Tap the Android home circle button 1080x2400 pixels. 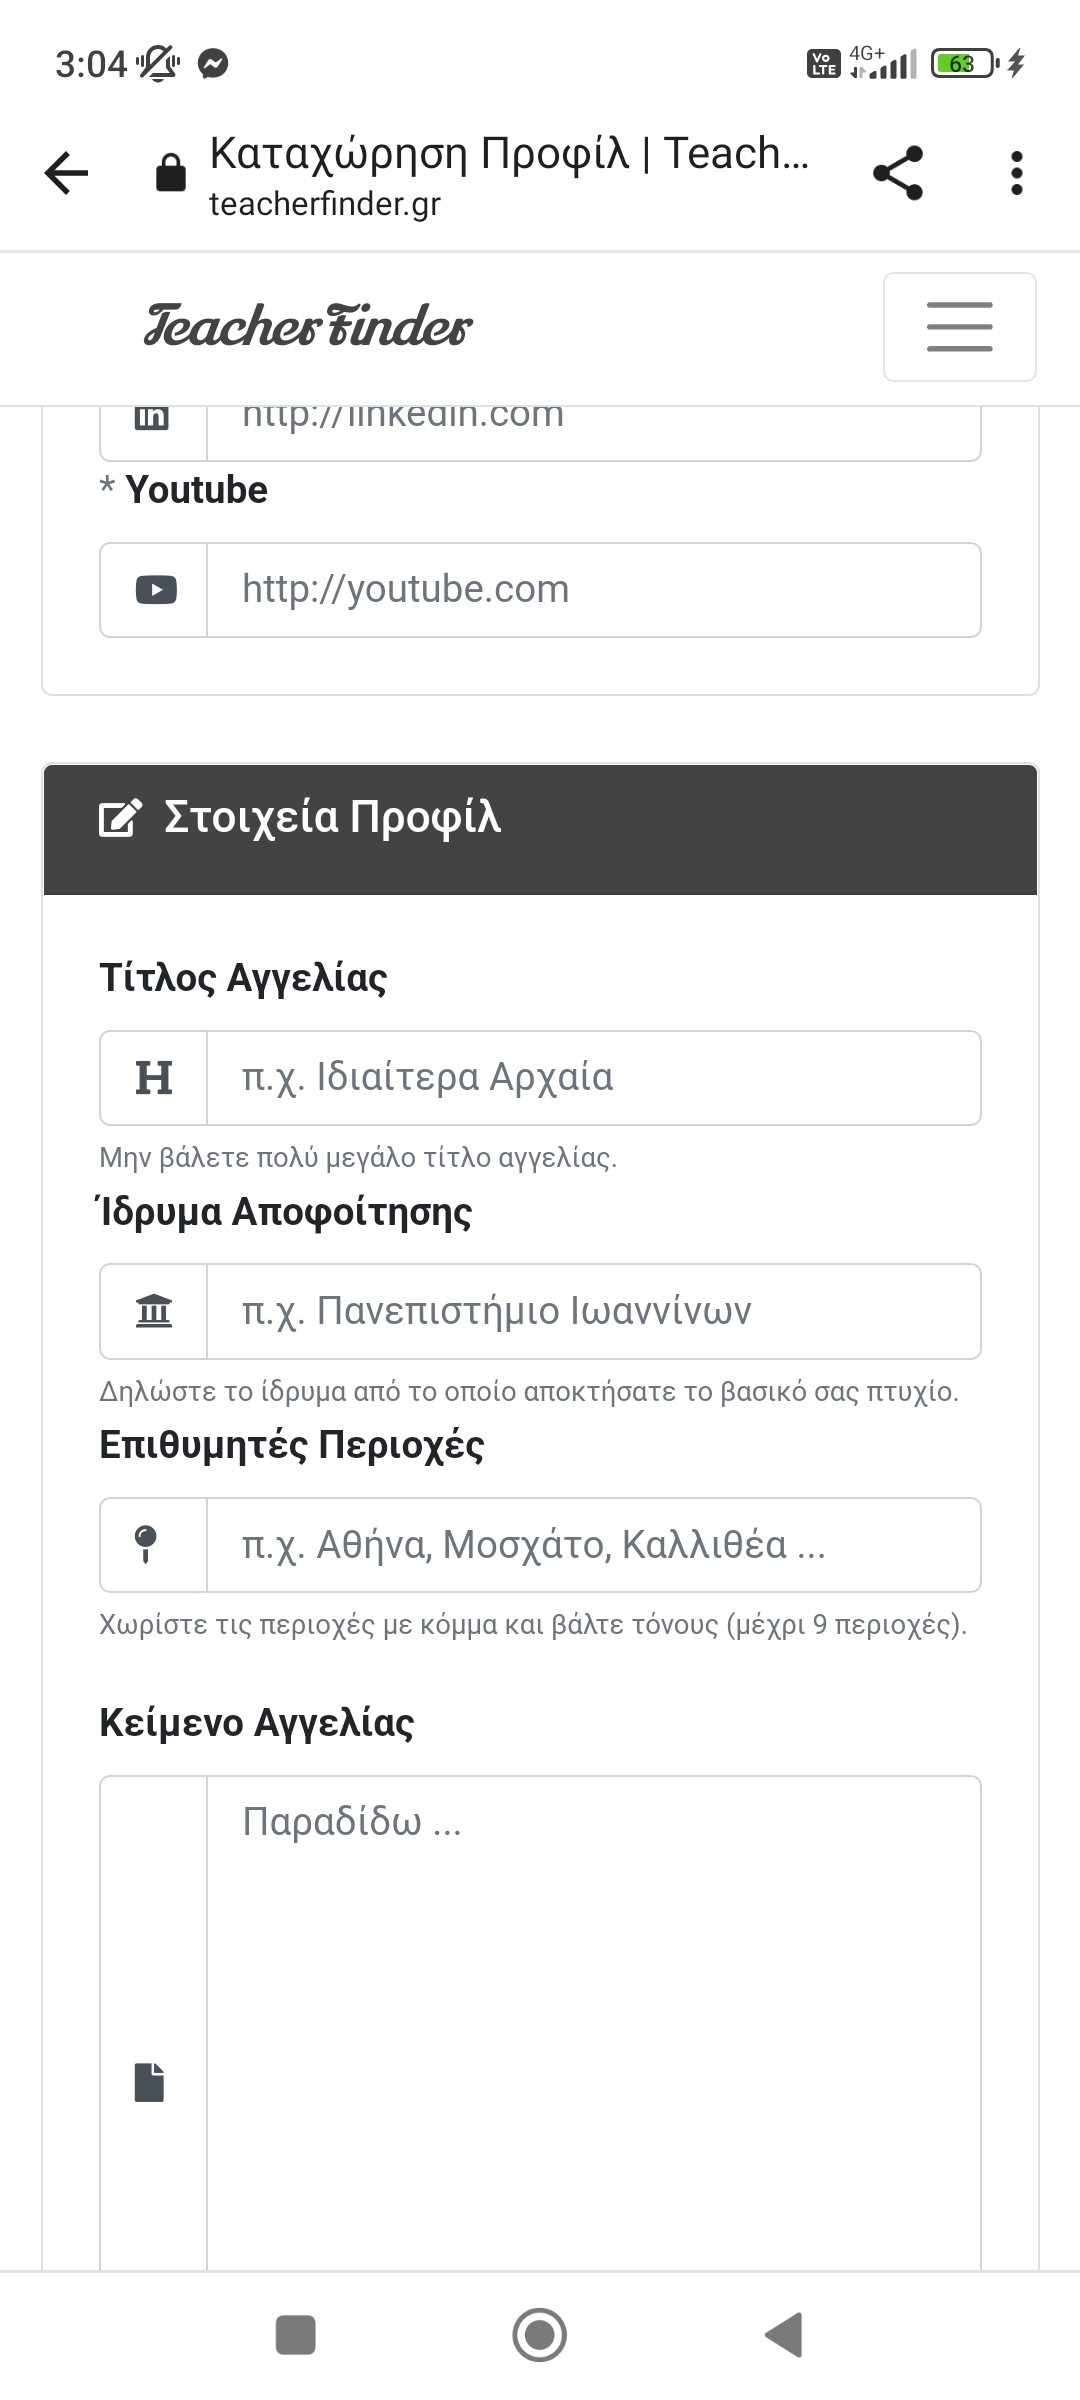[x=540, y=2335]
